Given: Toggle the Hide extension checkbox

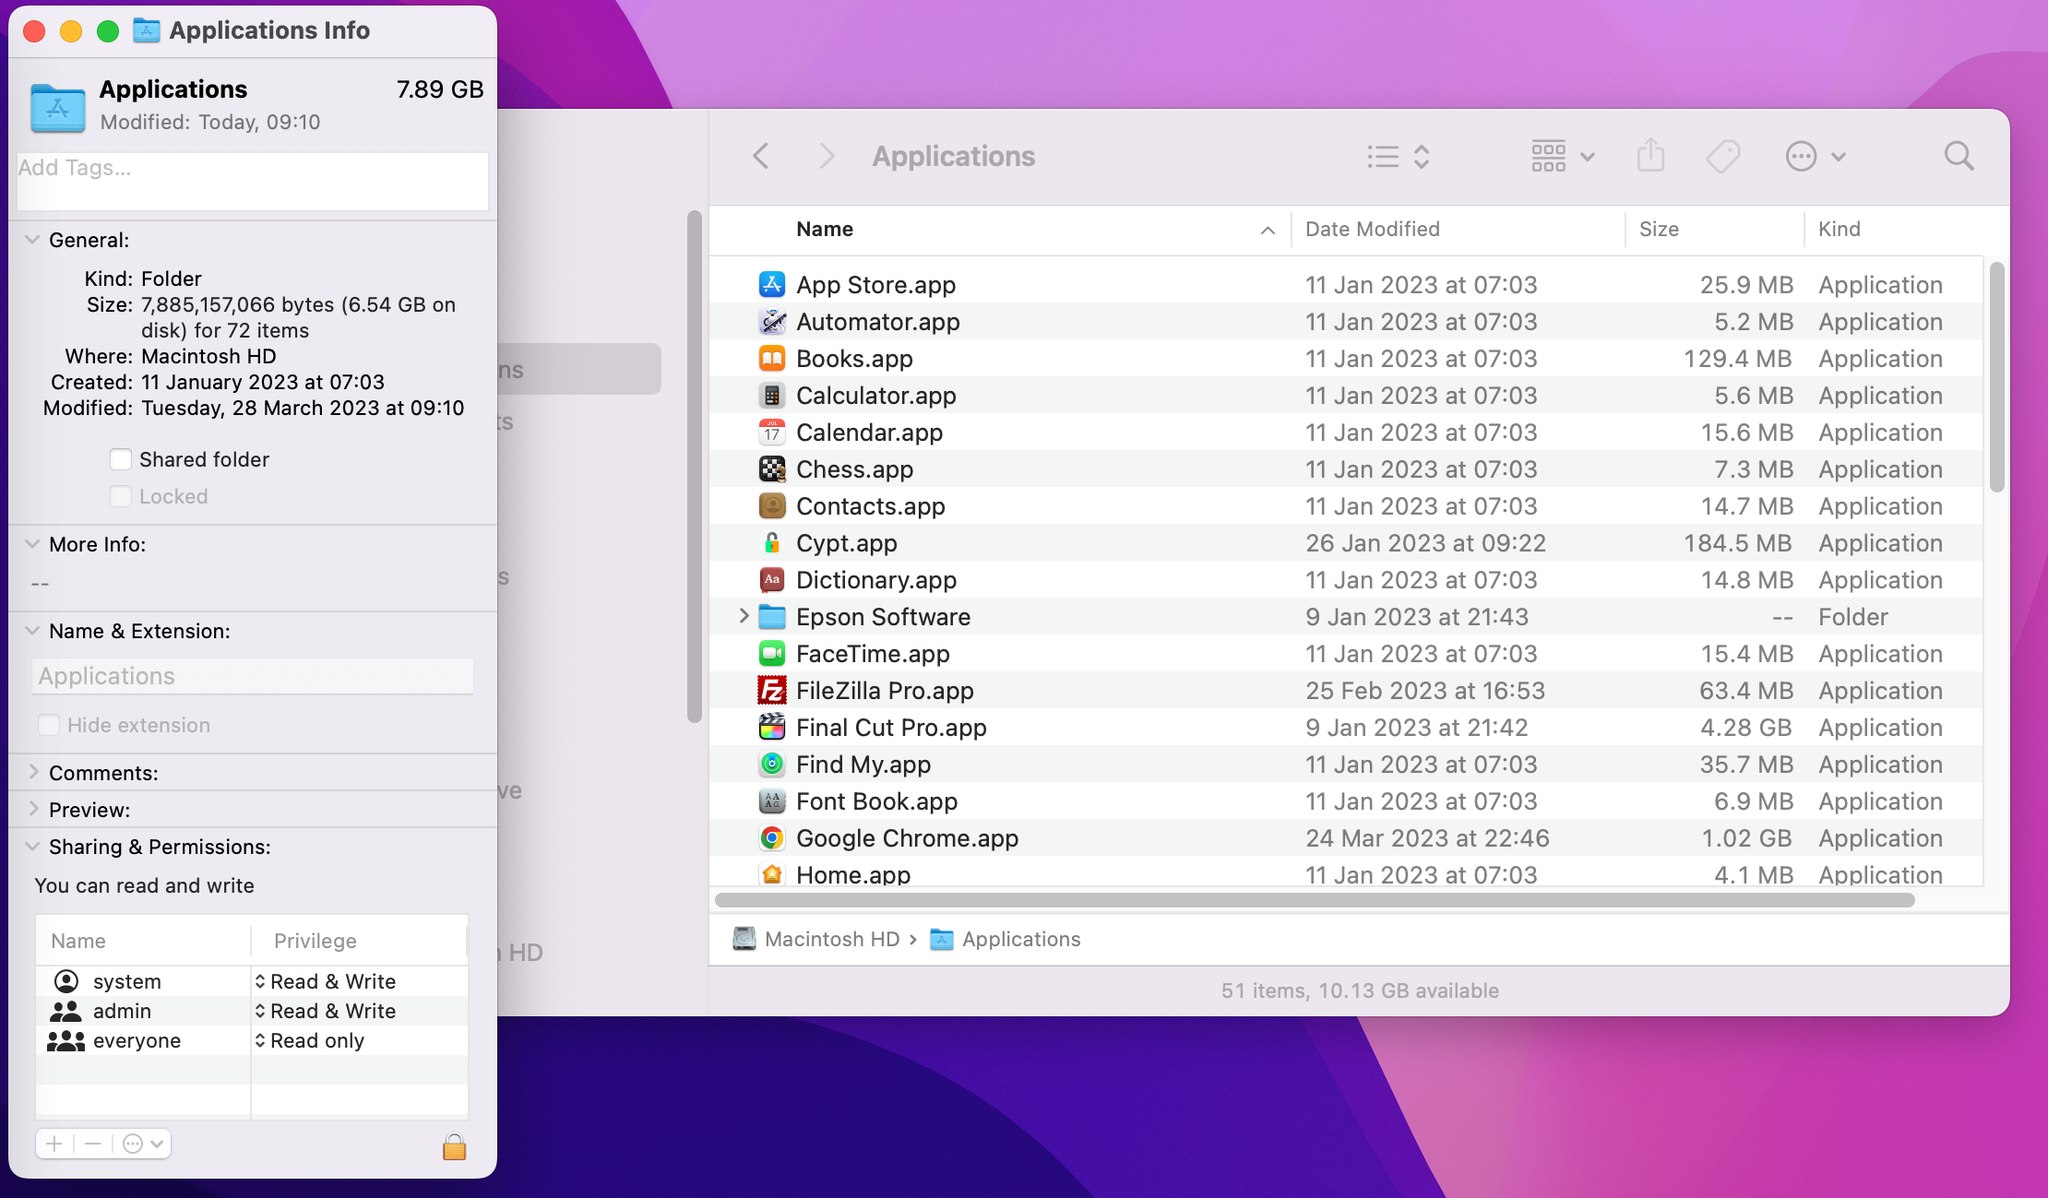Looking at the screenshot, I should coord(48,725).
